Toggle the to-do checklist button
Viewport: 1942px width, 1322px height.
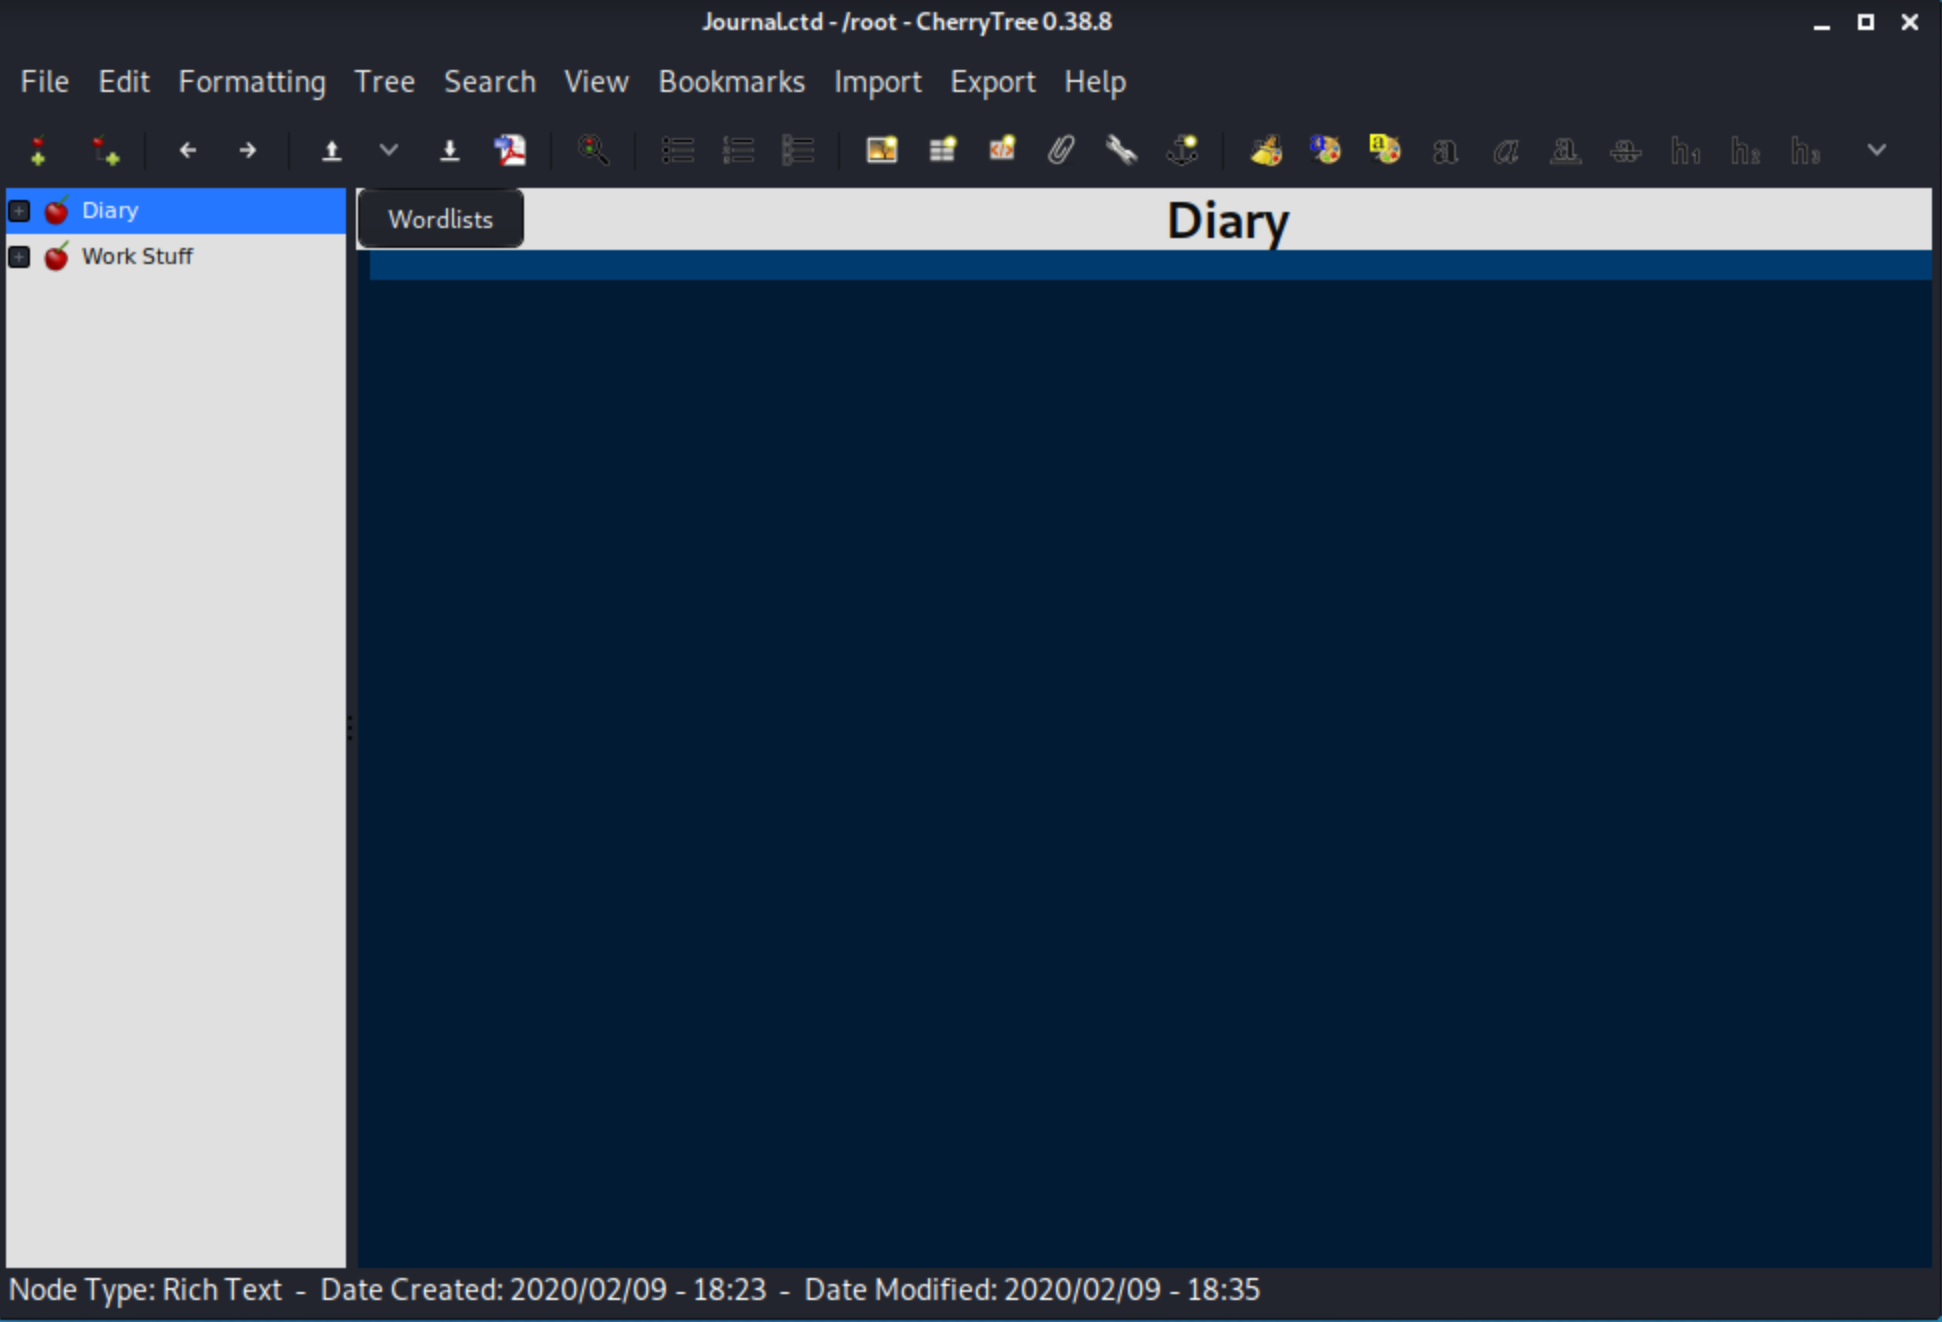798,151
